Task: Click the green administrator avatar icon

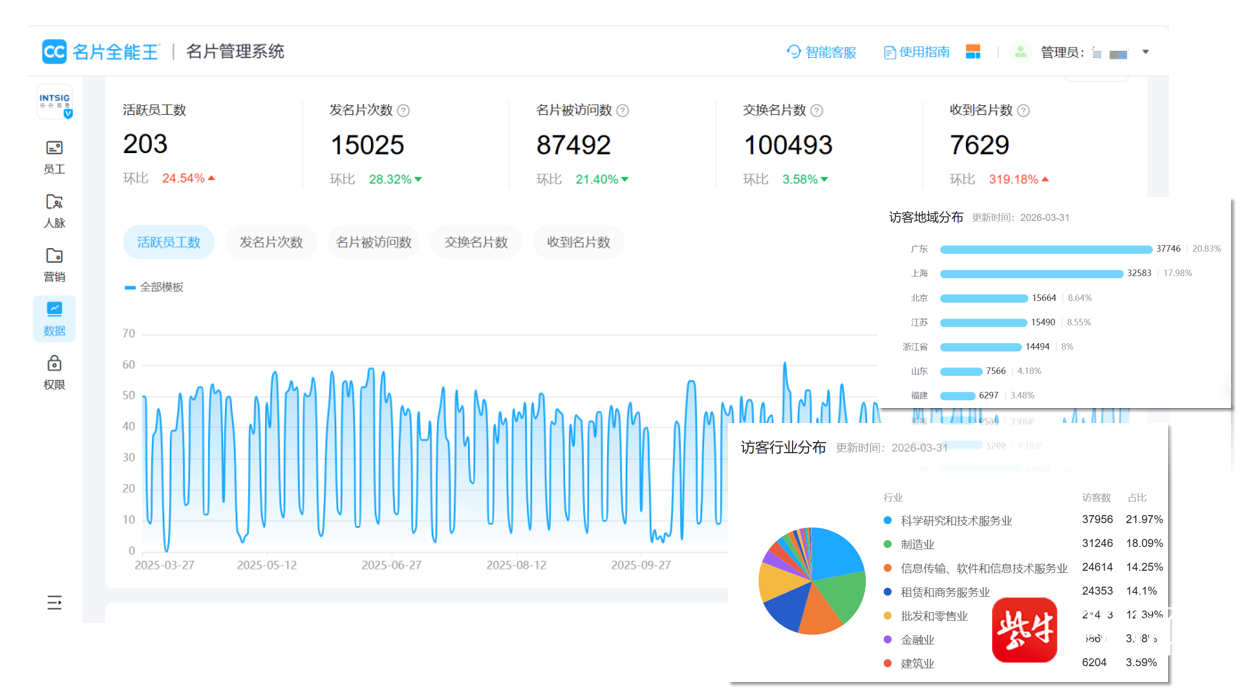Action: pos(1019,52)
